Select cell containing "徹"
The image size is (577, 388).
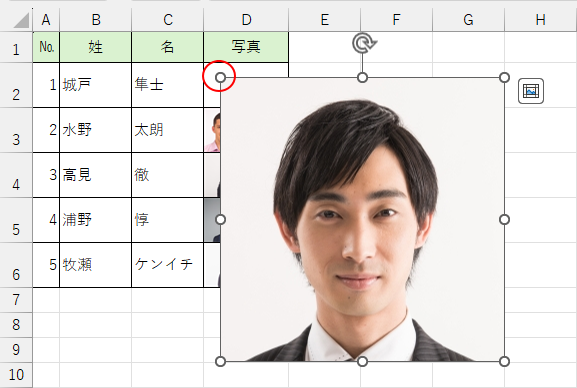tap(167, 175)
